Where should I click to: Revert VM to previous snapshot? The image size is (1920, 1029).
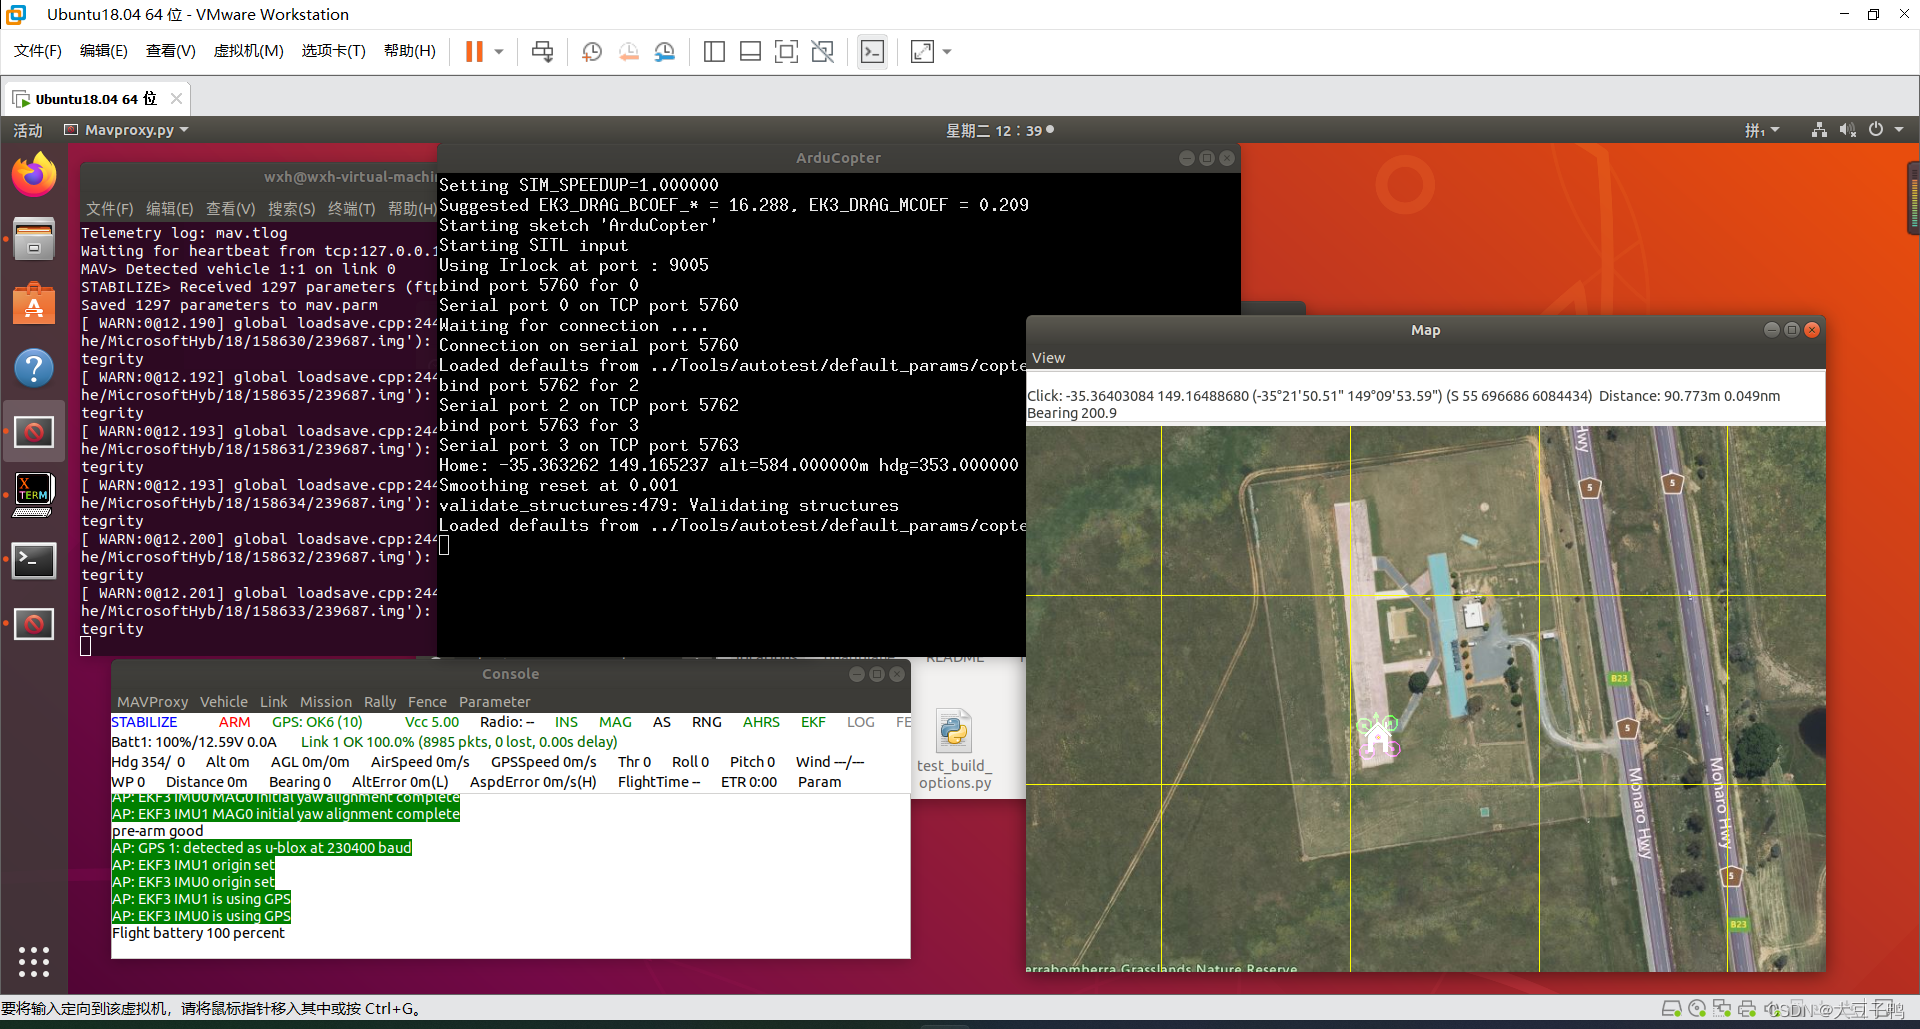click(628, 51)
